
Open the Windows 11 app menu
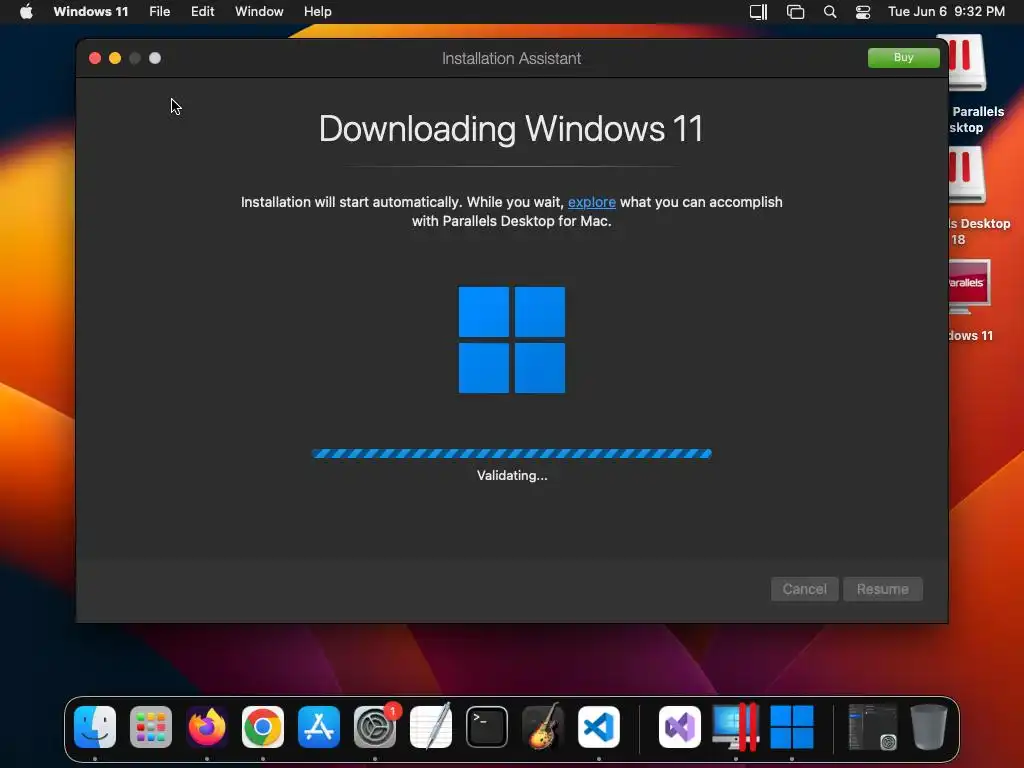tap(91, 12)
